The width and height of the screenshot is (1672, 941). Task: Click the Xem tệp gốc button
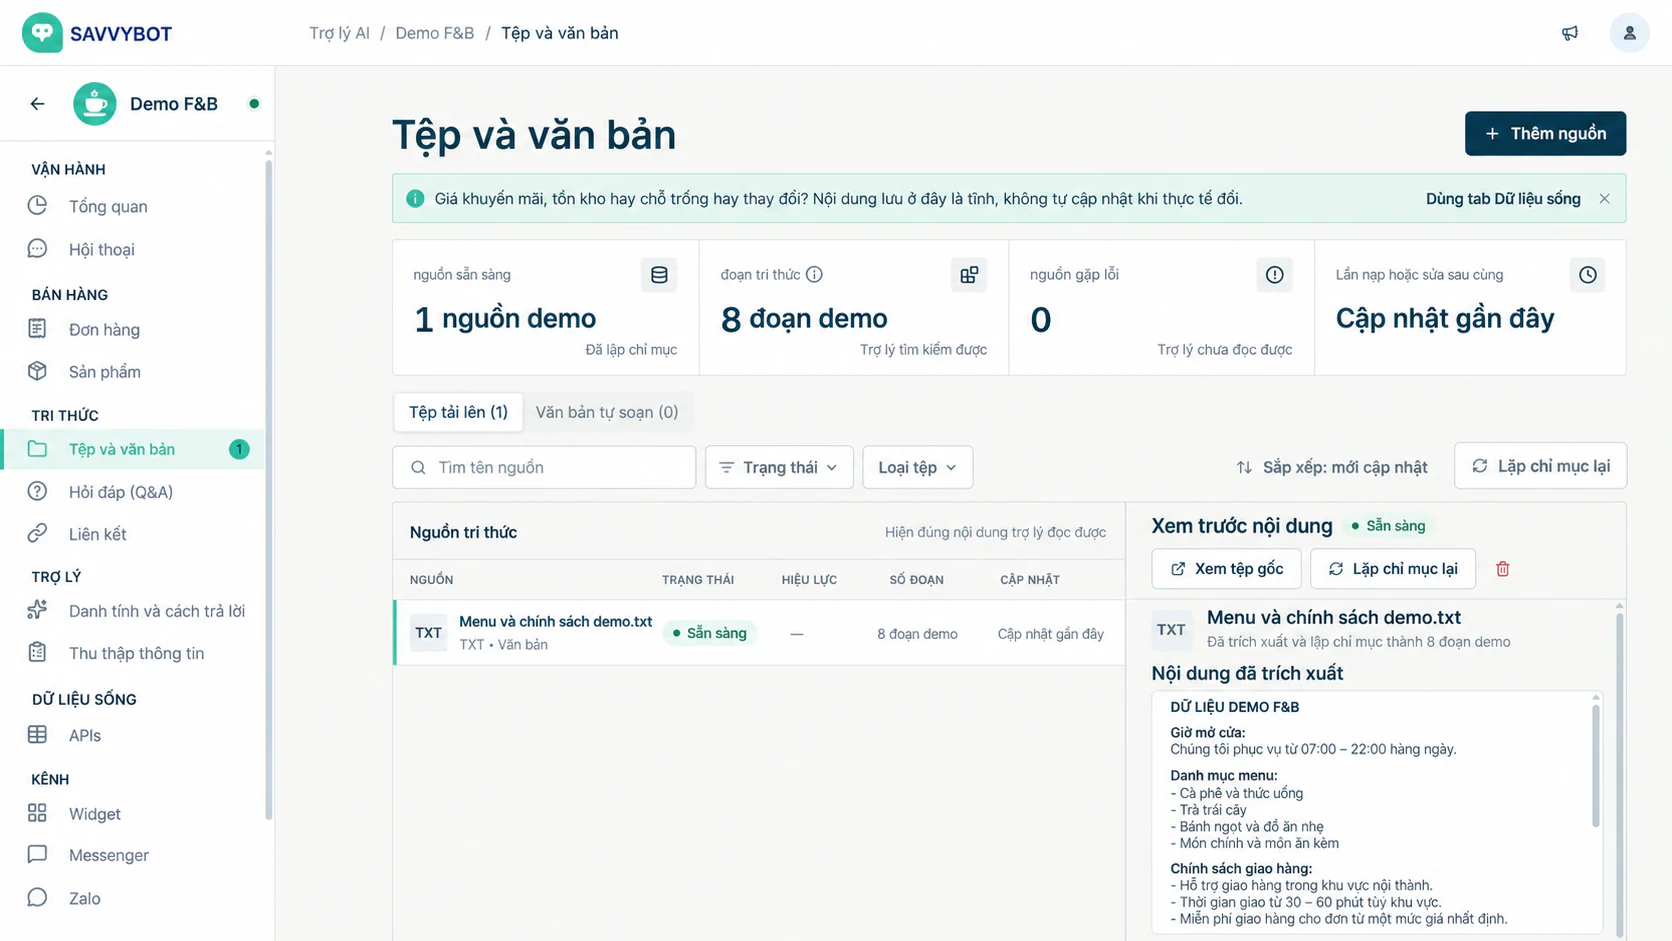[1226, 569]
